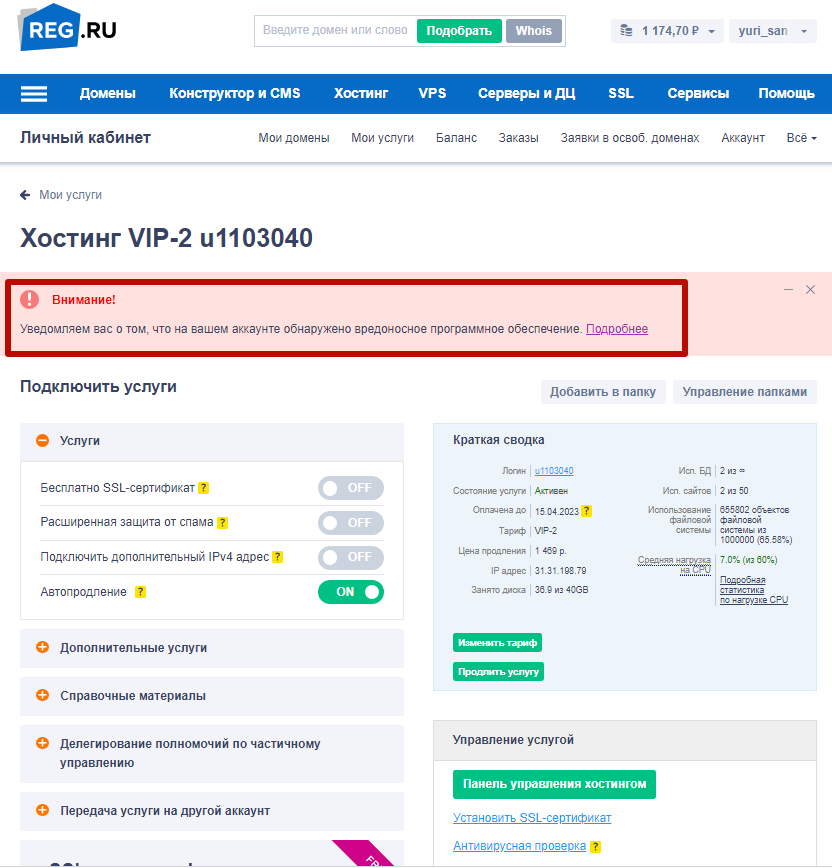Go to Заказы page
This screenshot has width=832, height=868.
coord(518,138)
